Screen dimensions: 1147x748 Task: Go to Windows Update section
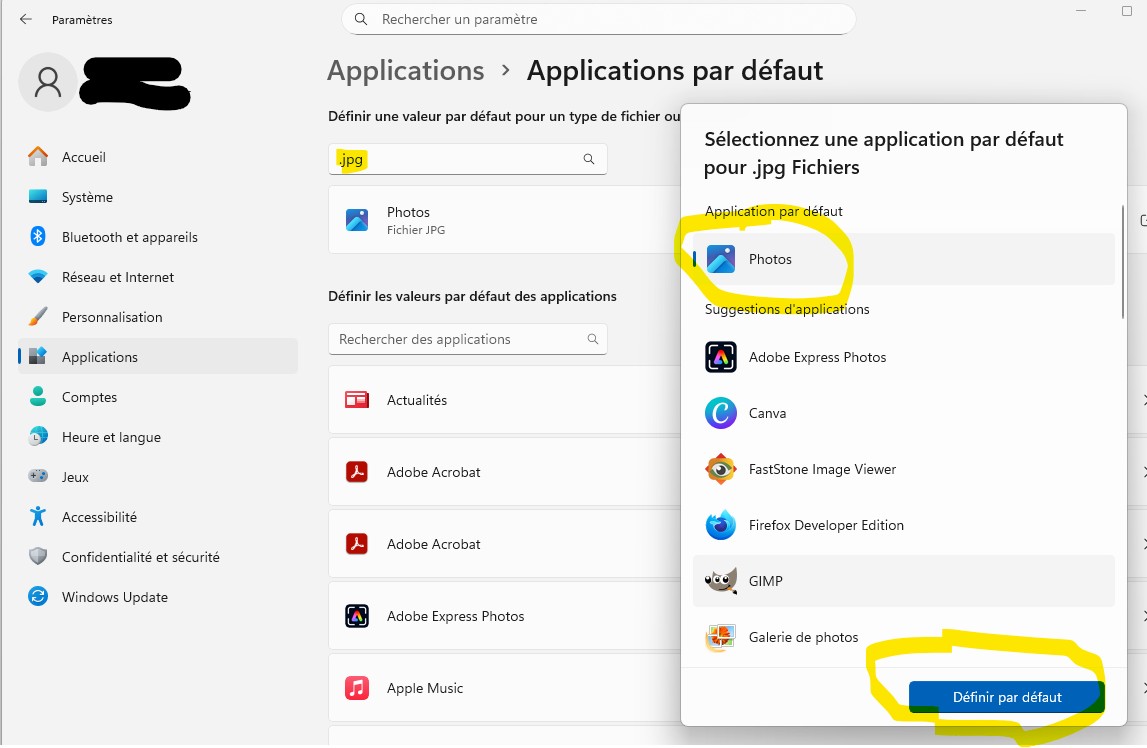coord(114,597)
